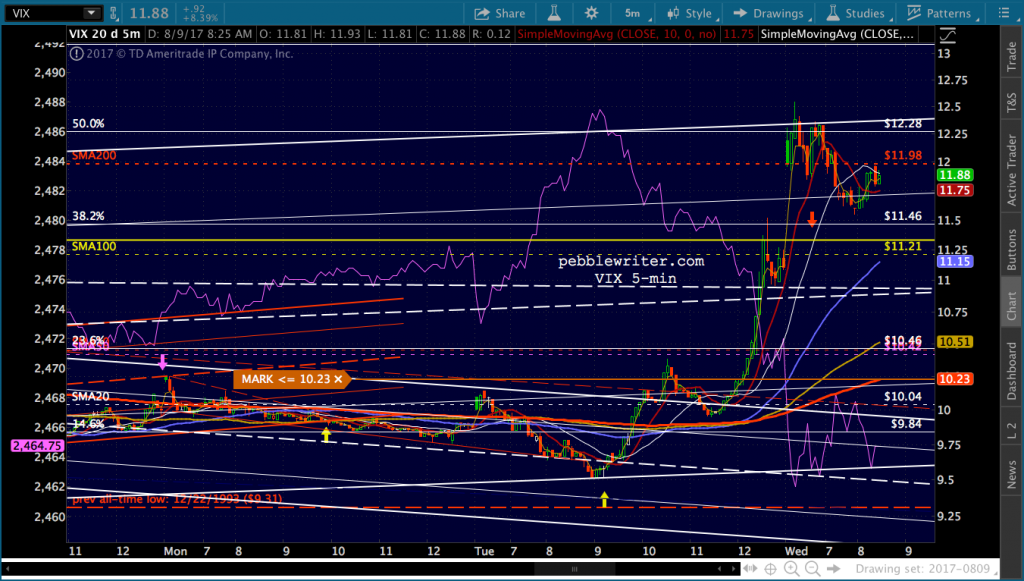
Task: Open the Patterns menu
Action: click(x=938, y=13)
